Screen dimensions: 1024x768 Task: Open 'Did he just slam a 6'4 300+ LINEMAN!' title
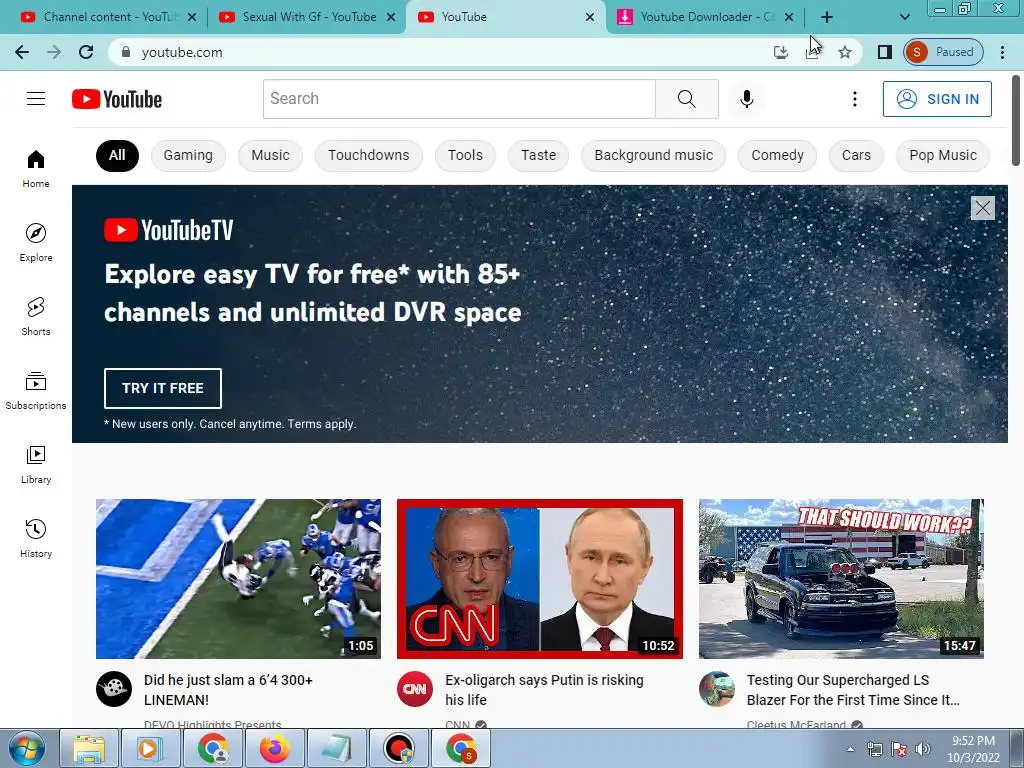click(x=228, y=690)
